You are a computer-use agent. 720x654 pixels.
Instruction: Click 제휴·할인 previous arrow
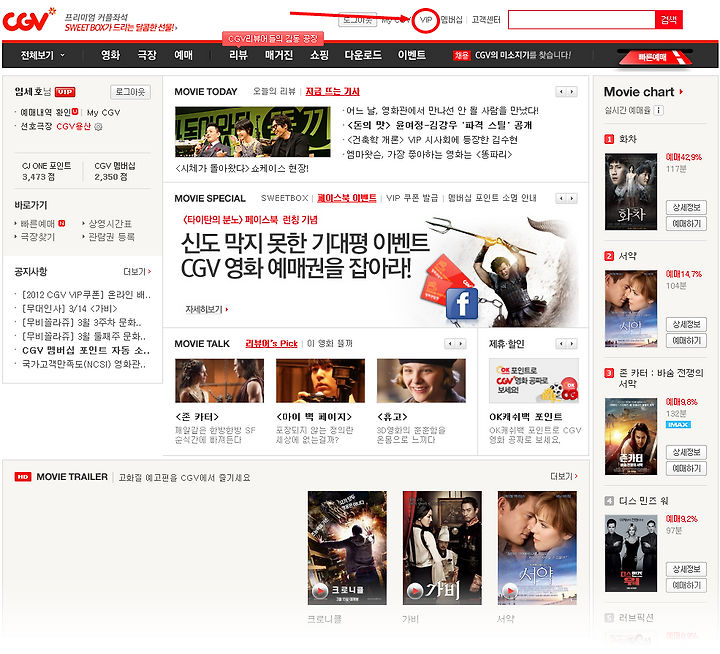pos(561,344)
